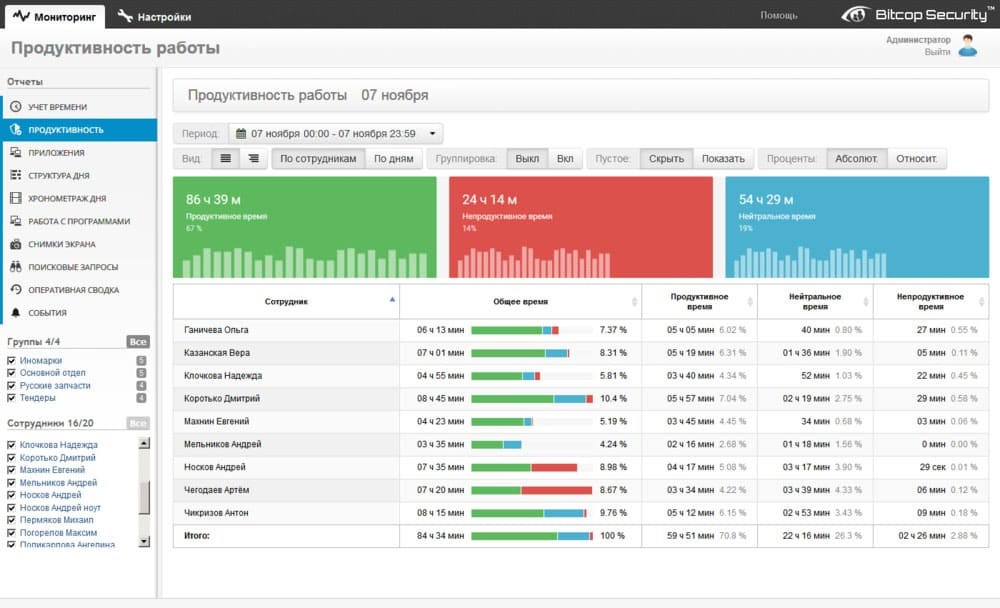Click the clock icon beside Учет времени

16,107
